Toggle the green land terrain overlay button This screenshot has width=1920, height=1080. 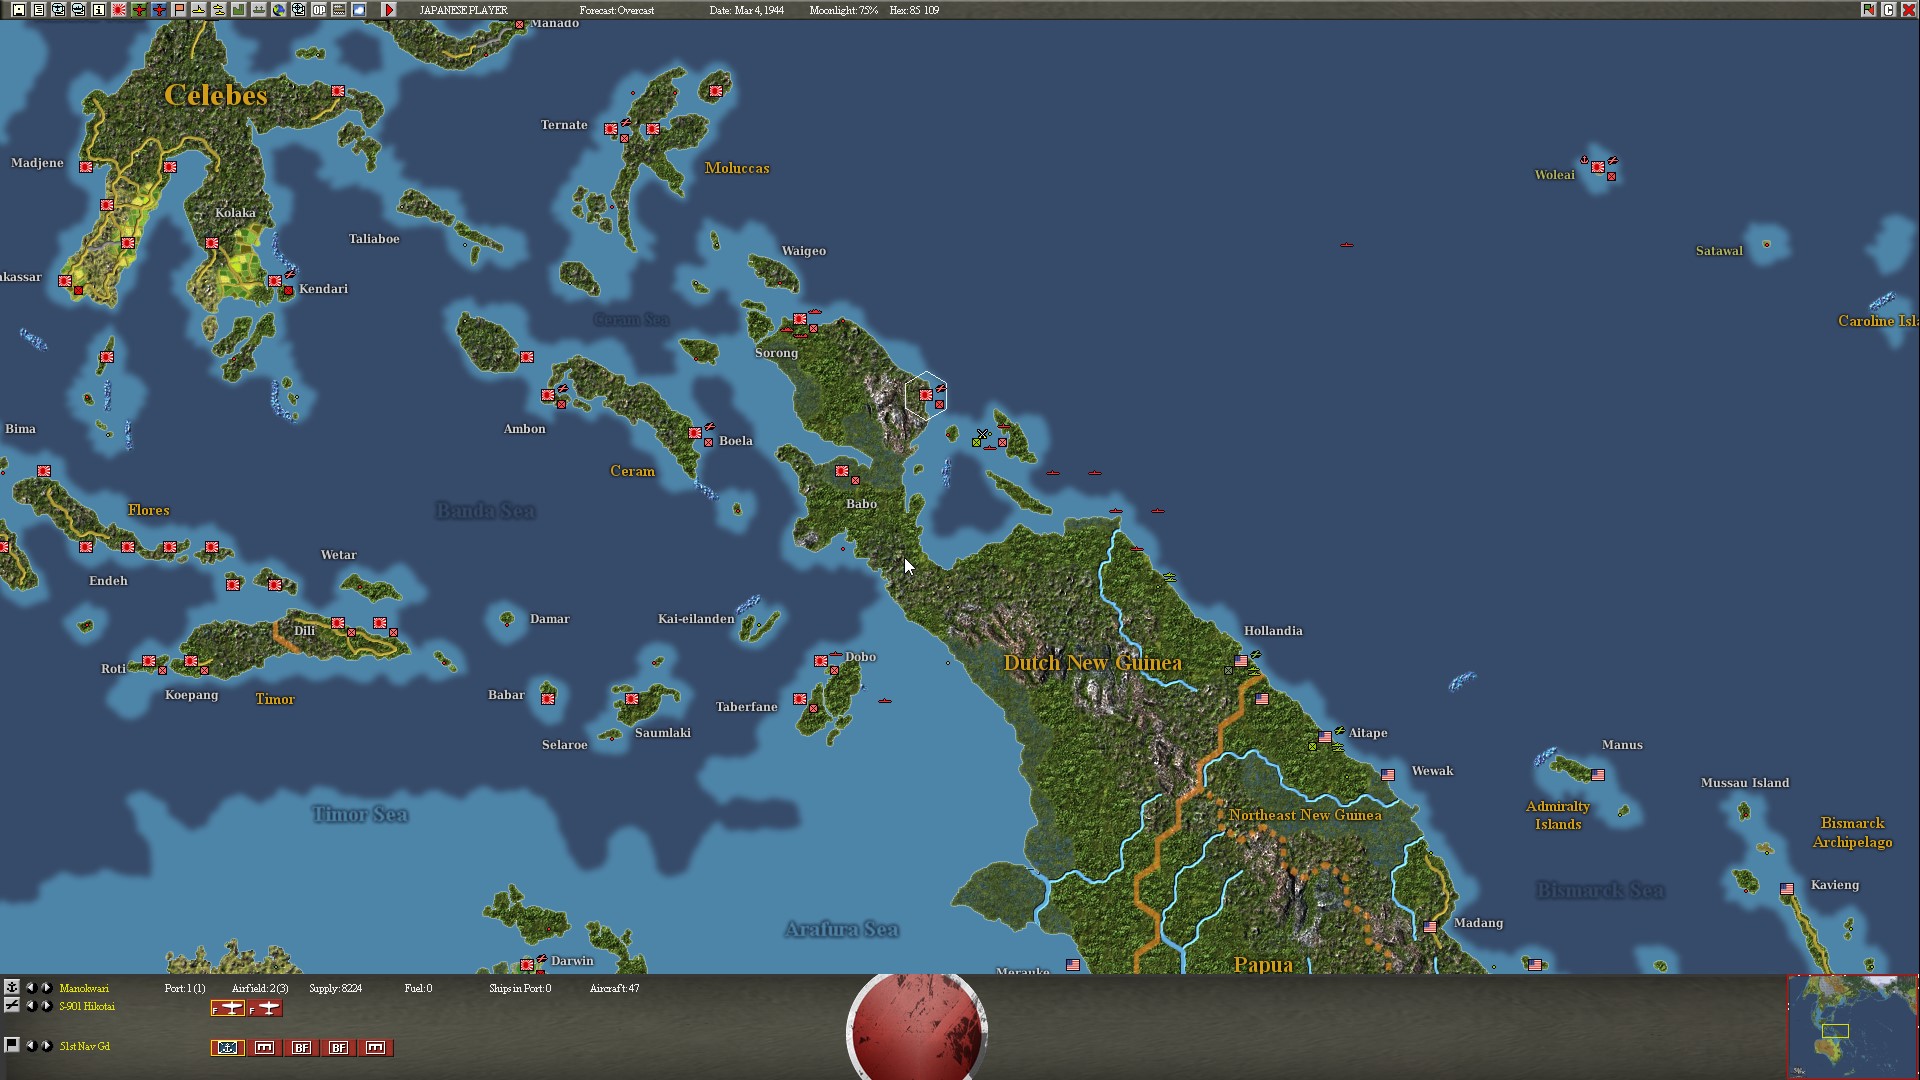tap(238, 10)
